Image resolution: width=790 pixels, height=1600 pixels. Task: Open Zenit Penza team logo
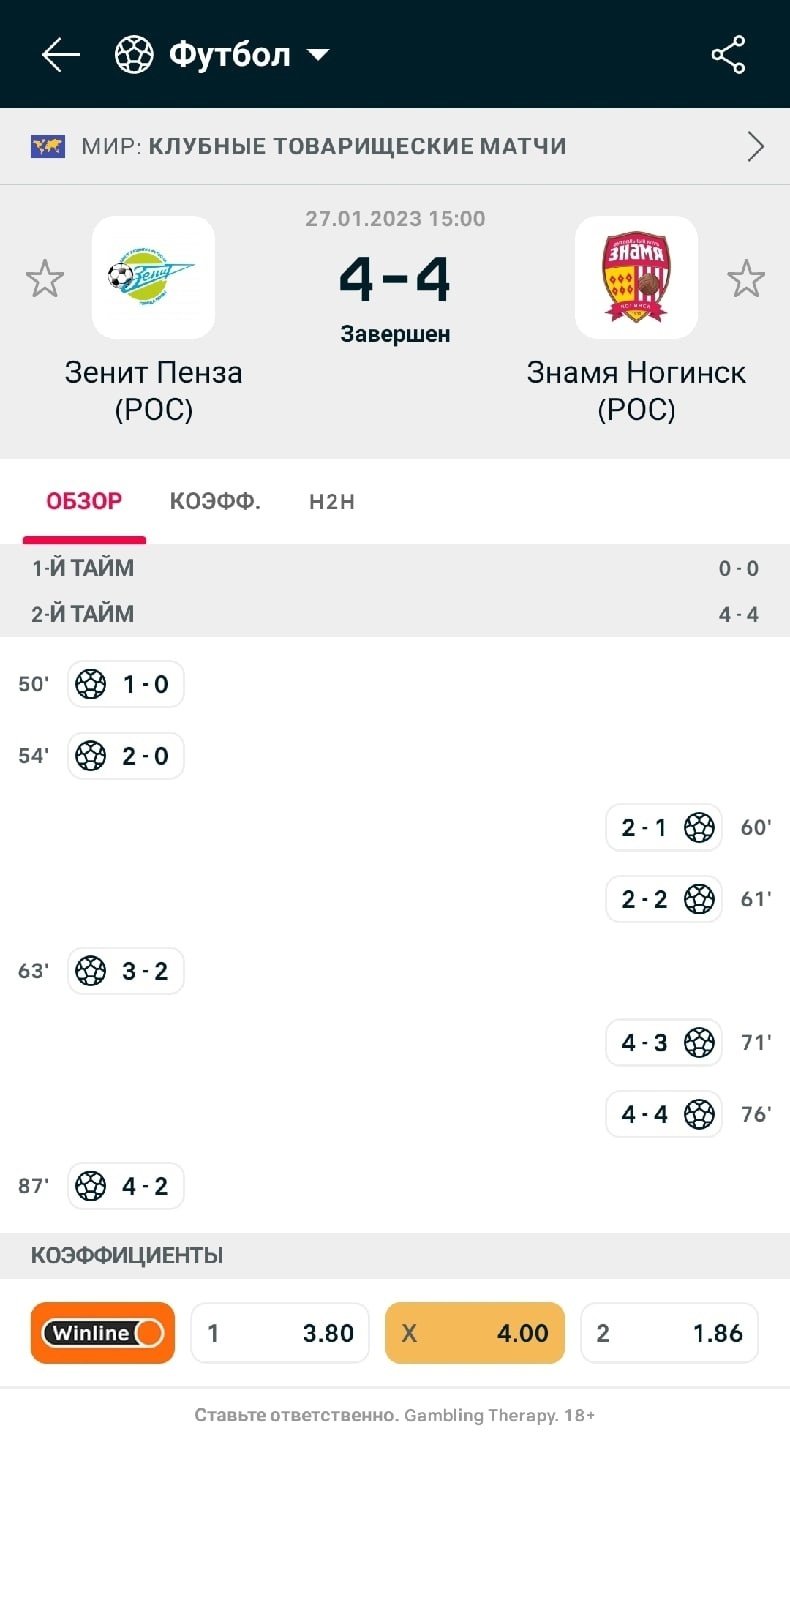[153, 277]
